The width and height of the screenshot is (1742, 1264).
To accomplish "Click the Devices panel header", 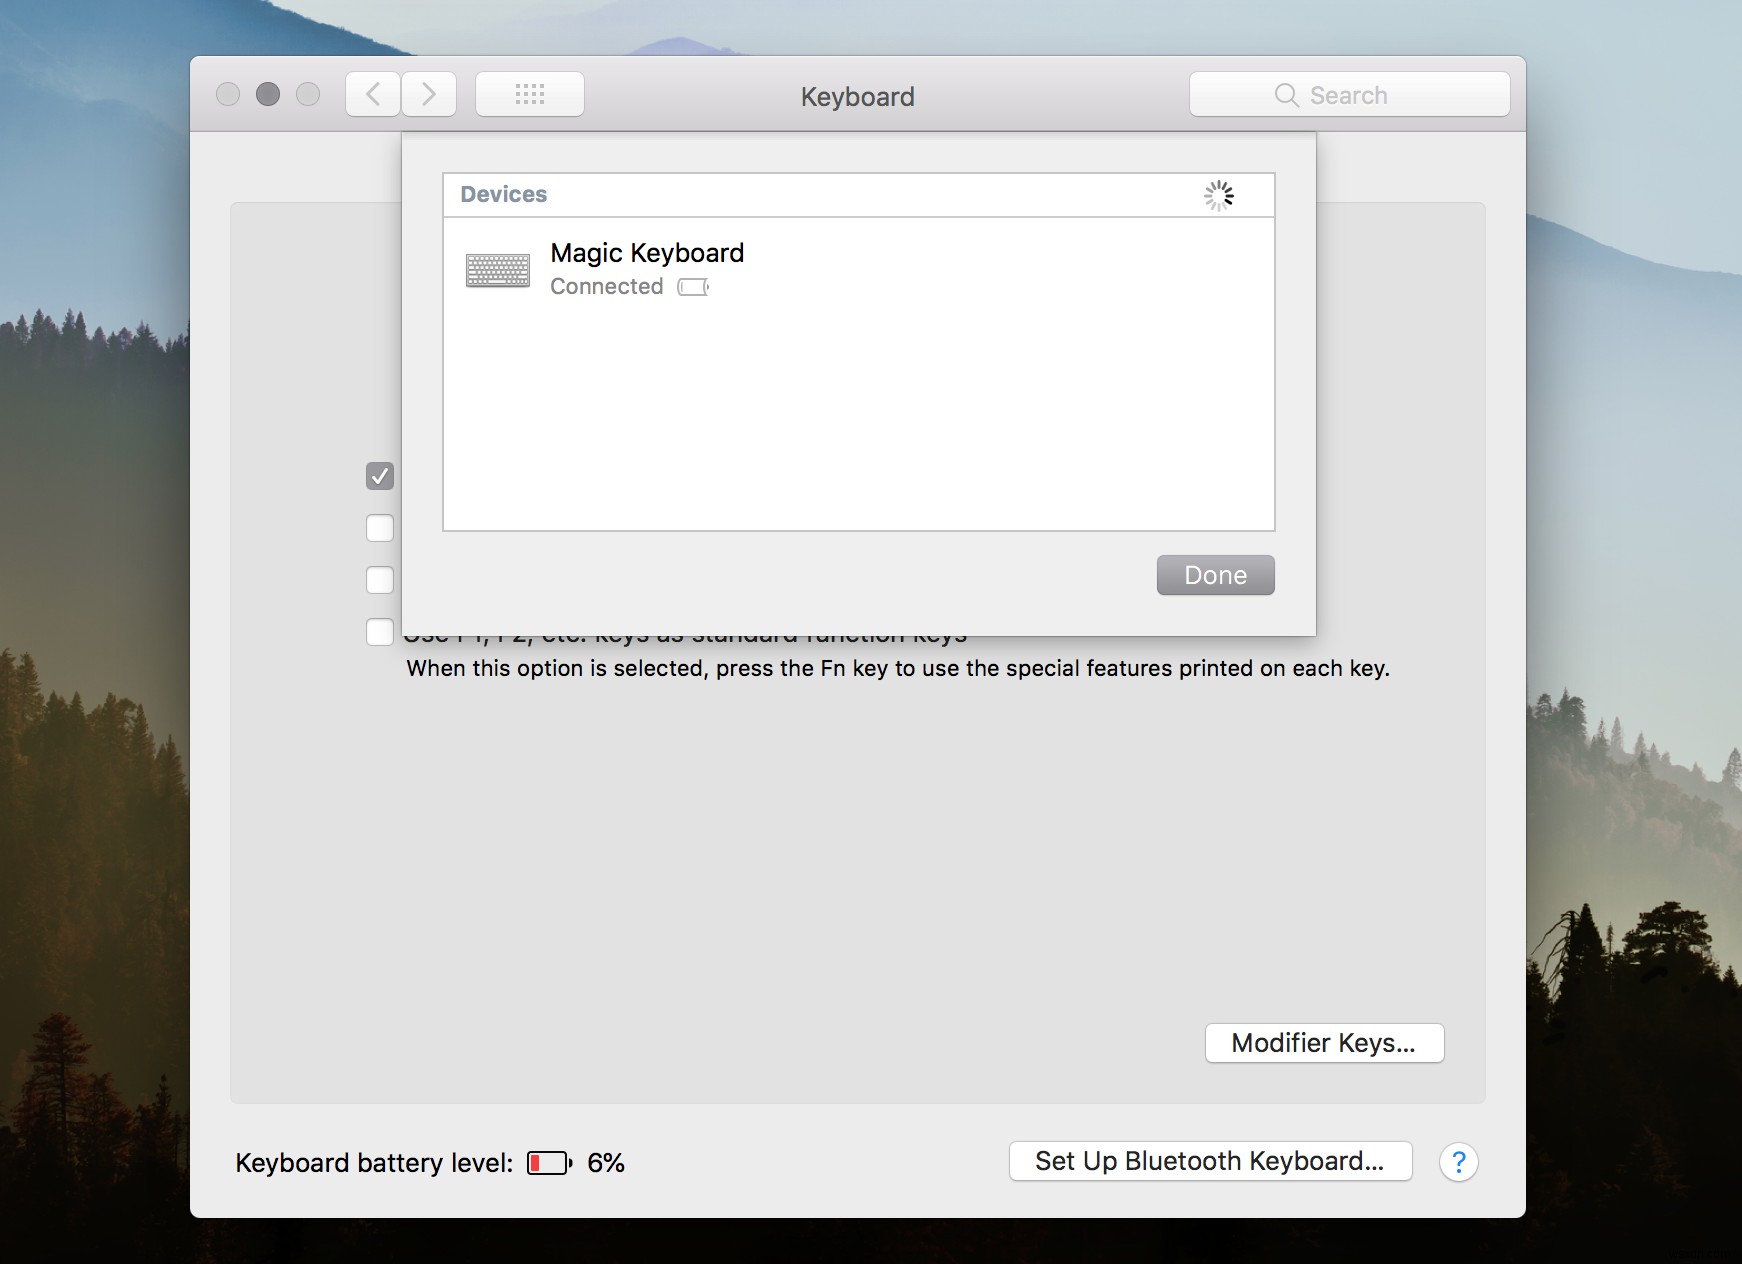I will tap(503, 194).
